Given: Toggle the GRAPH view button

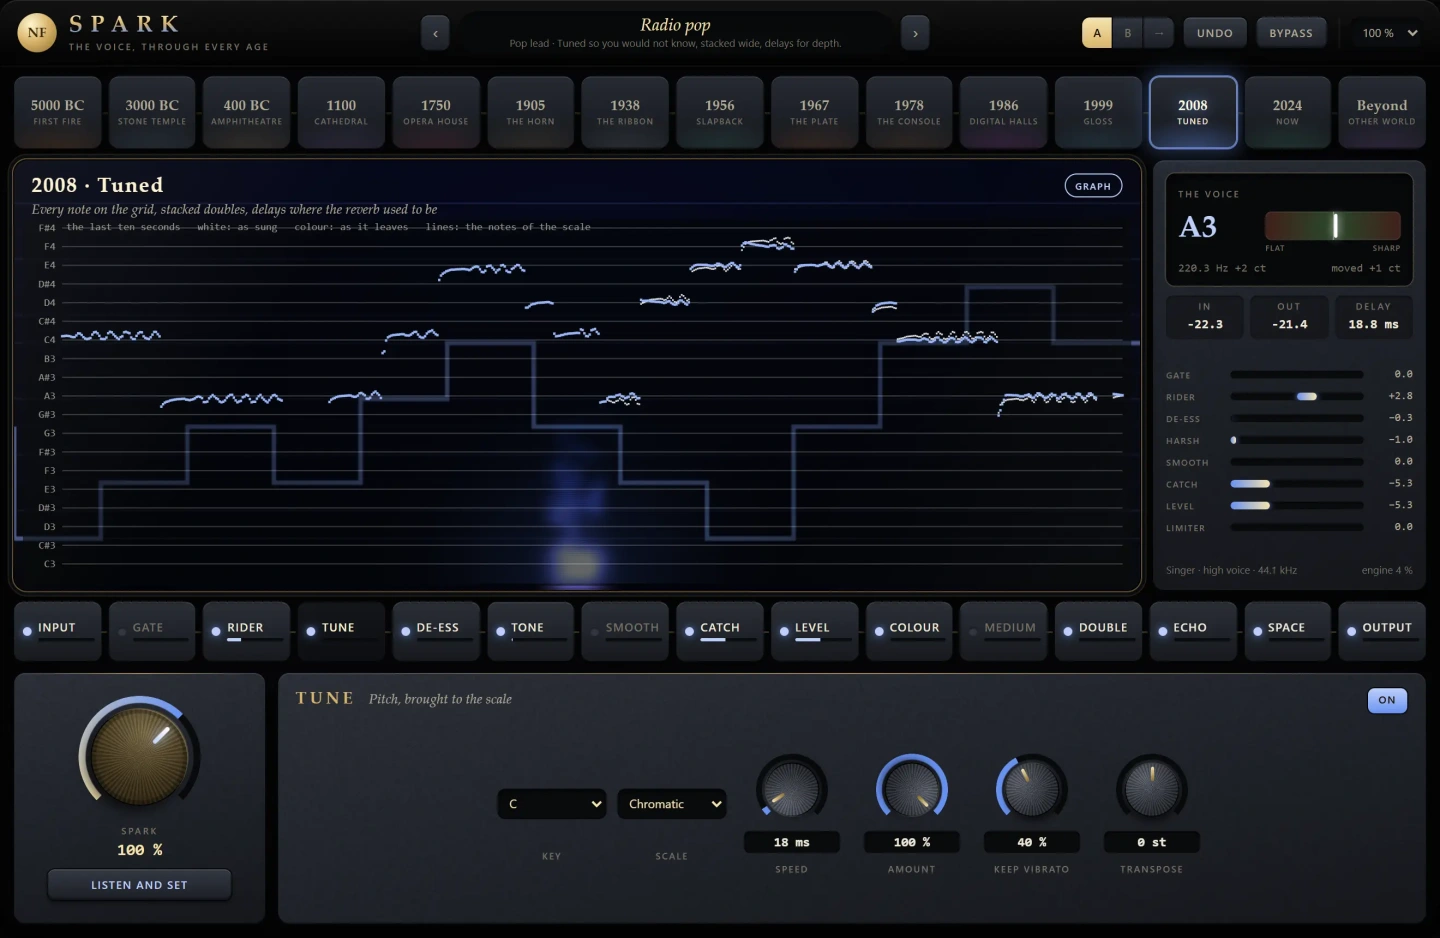Looking at the screenshot, I should 1093,186.
